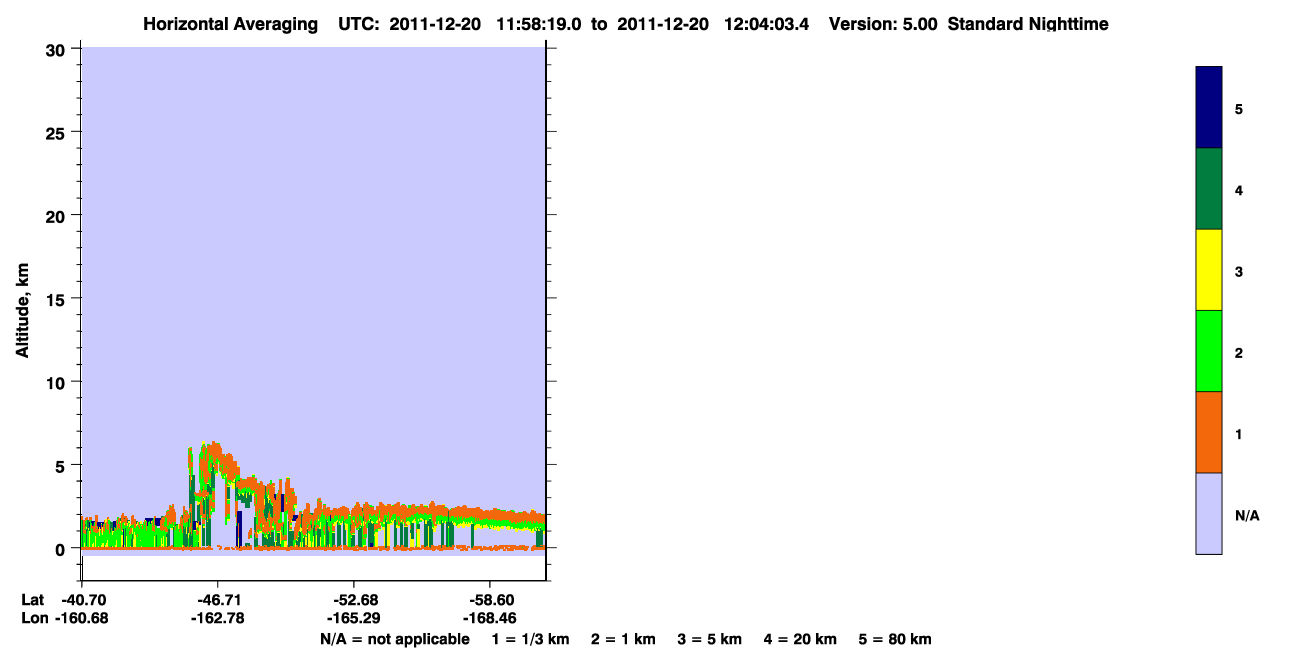Click the lavender N/A colorbar segment
Screen dimensions: 1300x667
[x=1209, y=513]
